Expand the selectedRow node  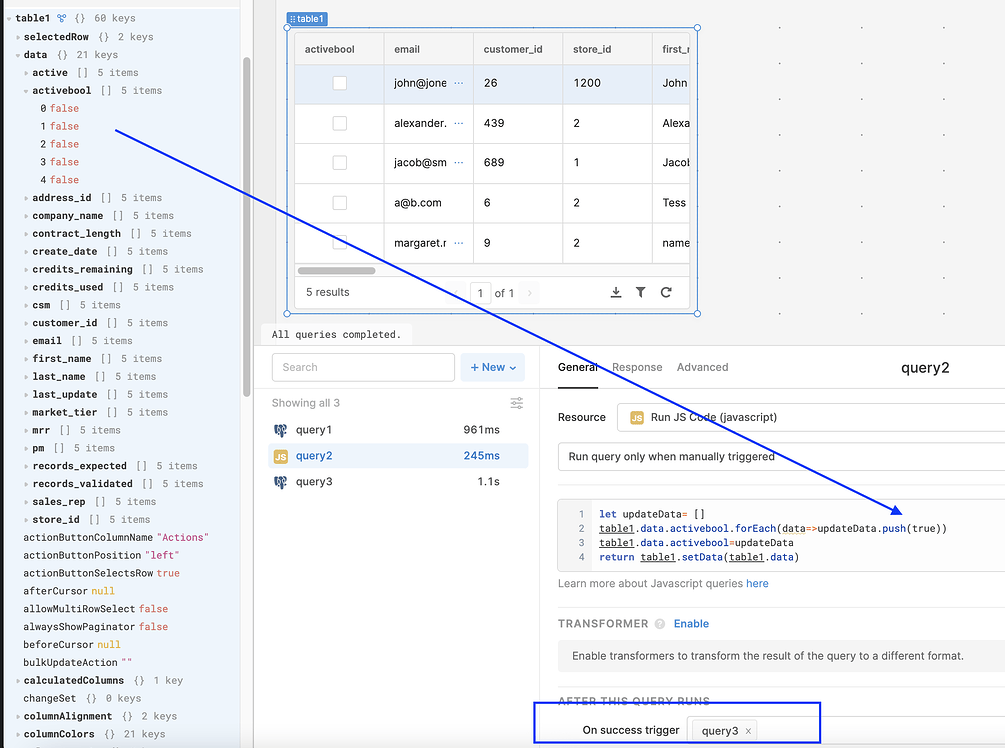click(18, 37)
